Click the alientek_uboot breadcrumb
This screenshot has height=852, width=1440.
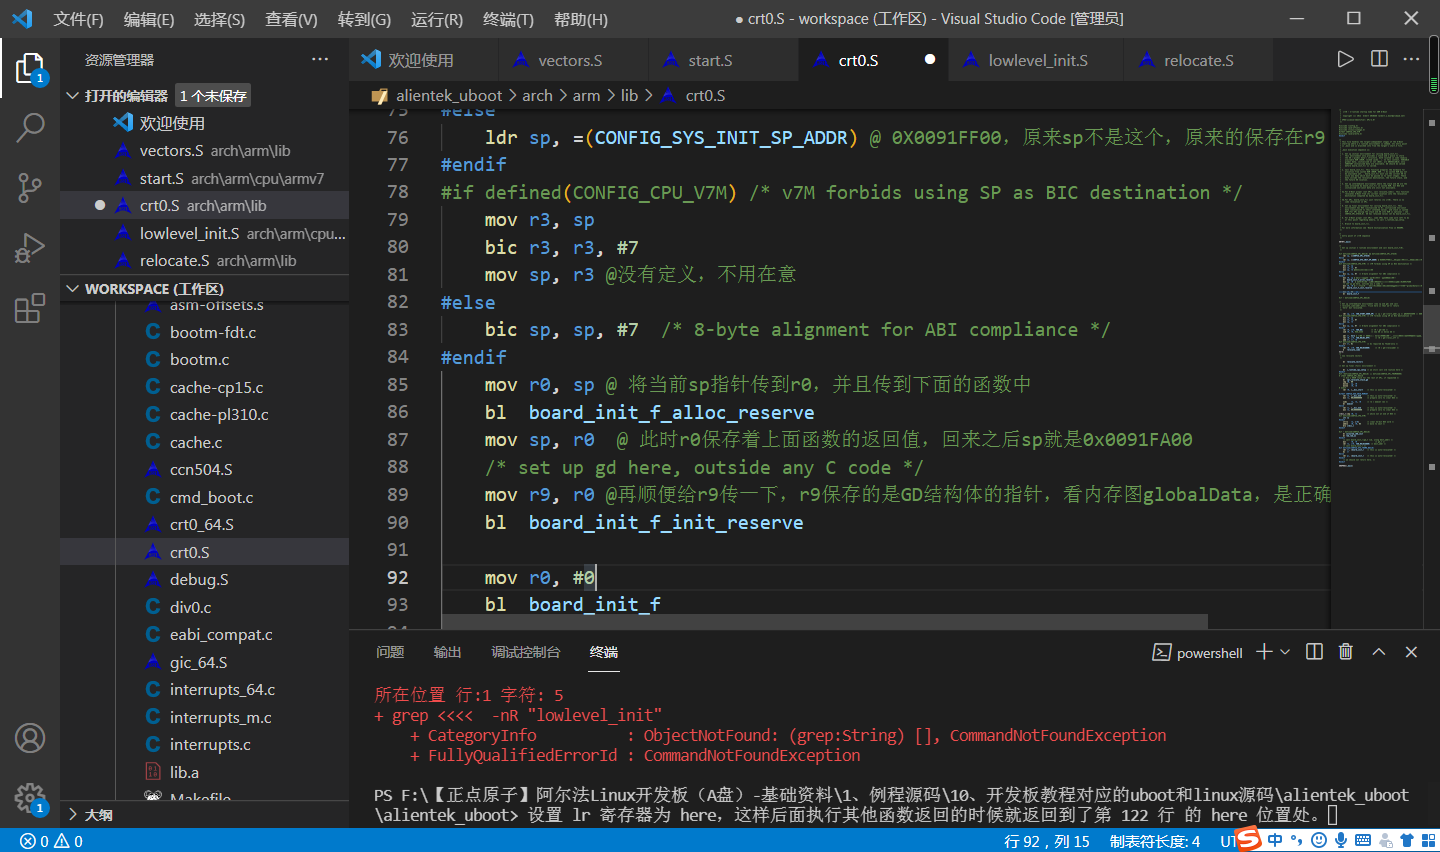[x=449, y=95]
